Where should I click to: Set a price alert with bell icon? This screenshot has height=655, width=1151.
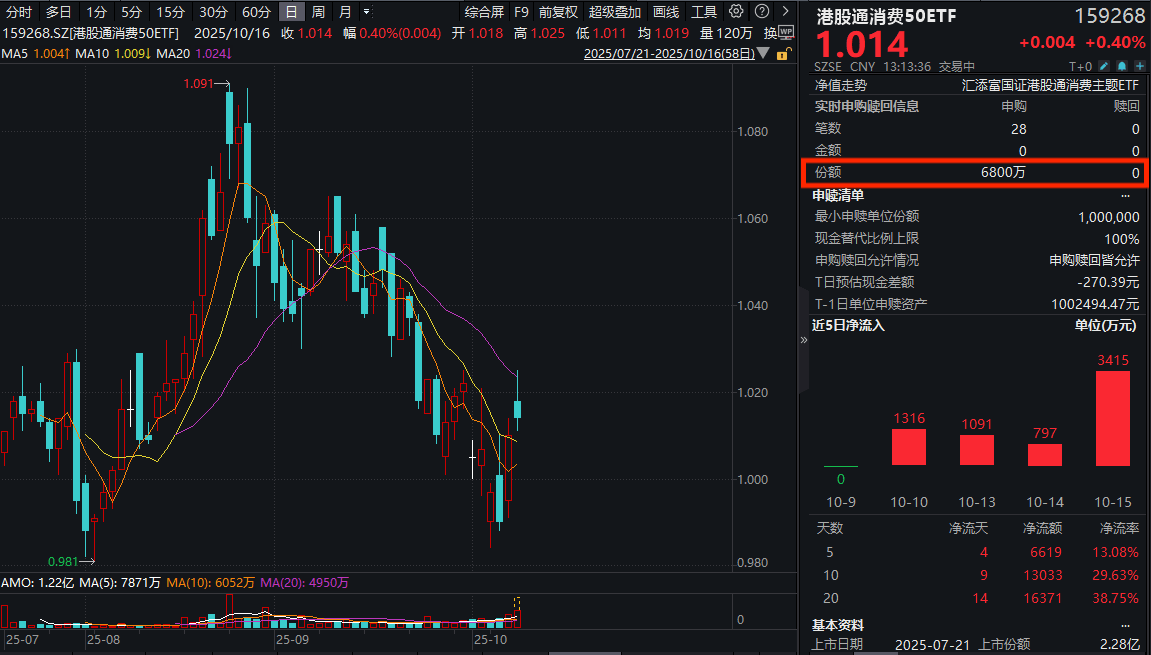[1120, 67]
